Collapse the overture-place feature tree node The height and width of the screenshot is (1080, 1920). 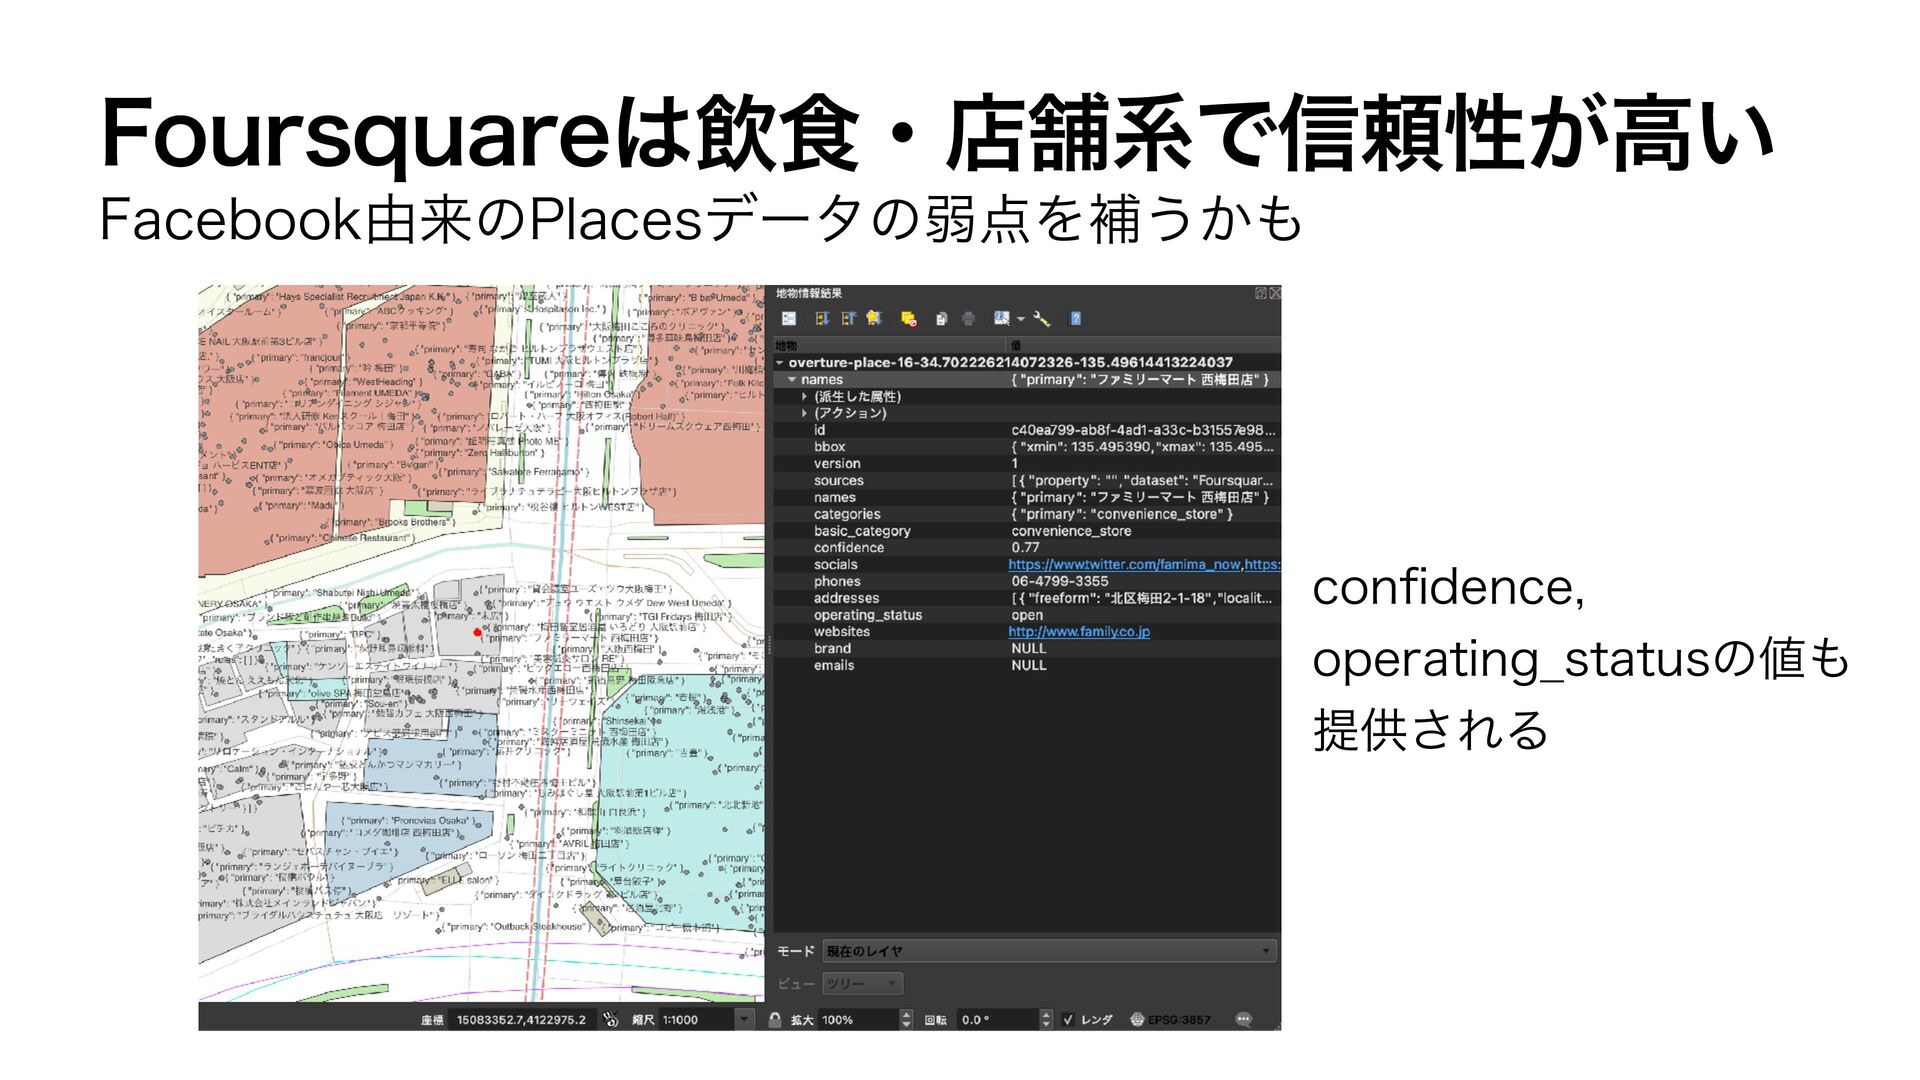[780, 363]
